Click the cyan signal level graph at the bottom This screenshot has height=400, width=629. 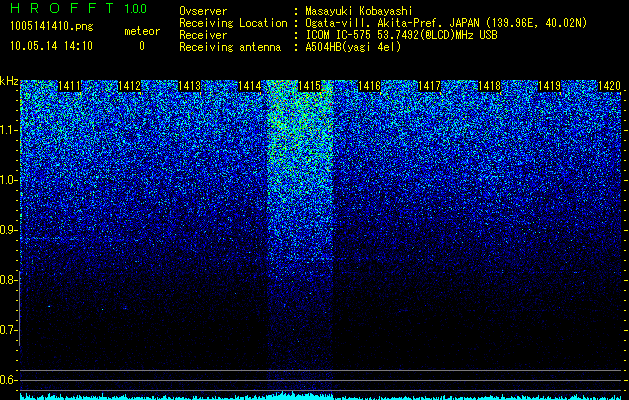321,396
